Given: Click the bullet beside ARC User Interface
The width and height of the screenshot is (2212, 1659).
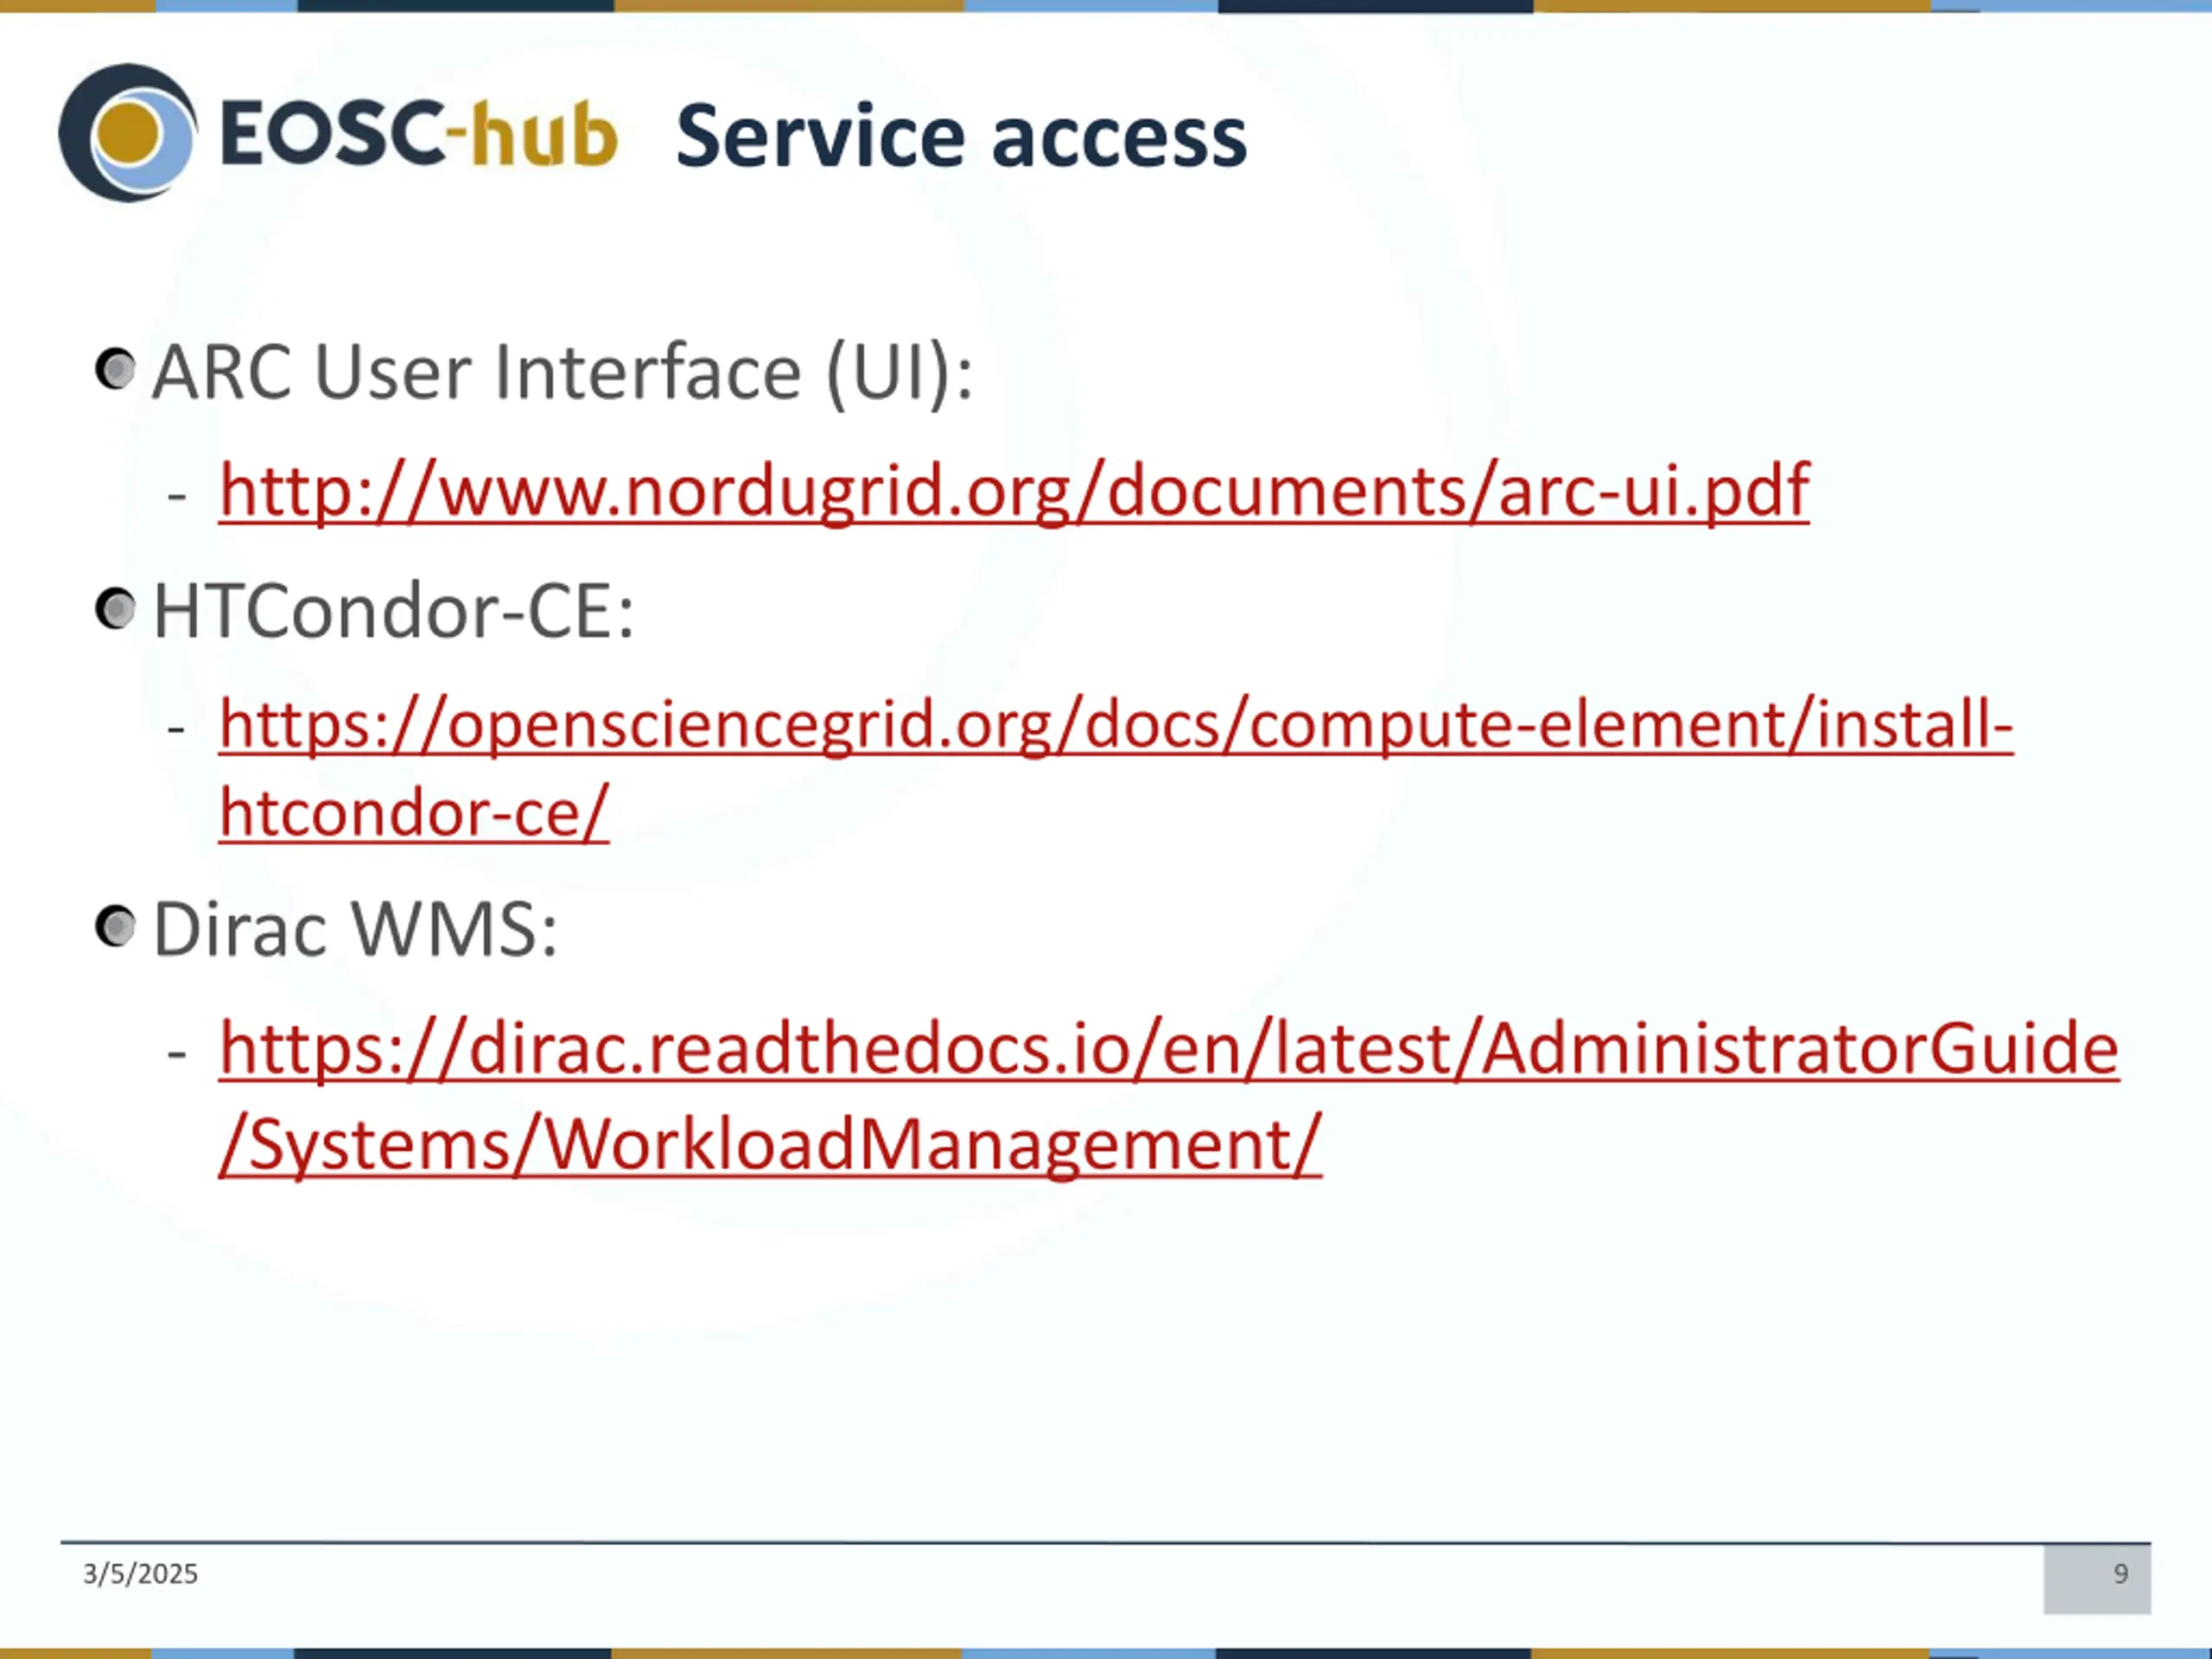Looking at the screenshot, I should 116,370.
